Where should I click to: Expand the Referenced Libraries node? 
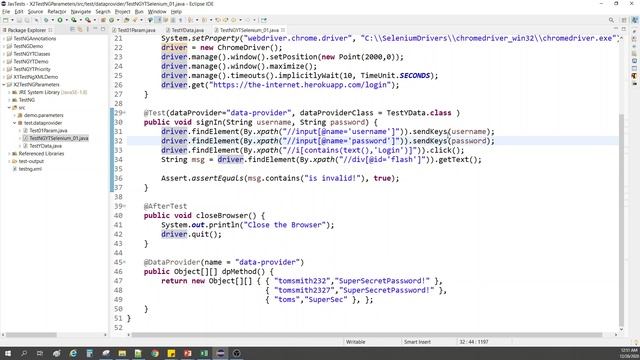pyautogui.click(x=9, y=153)
